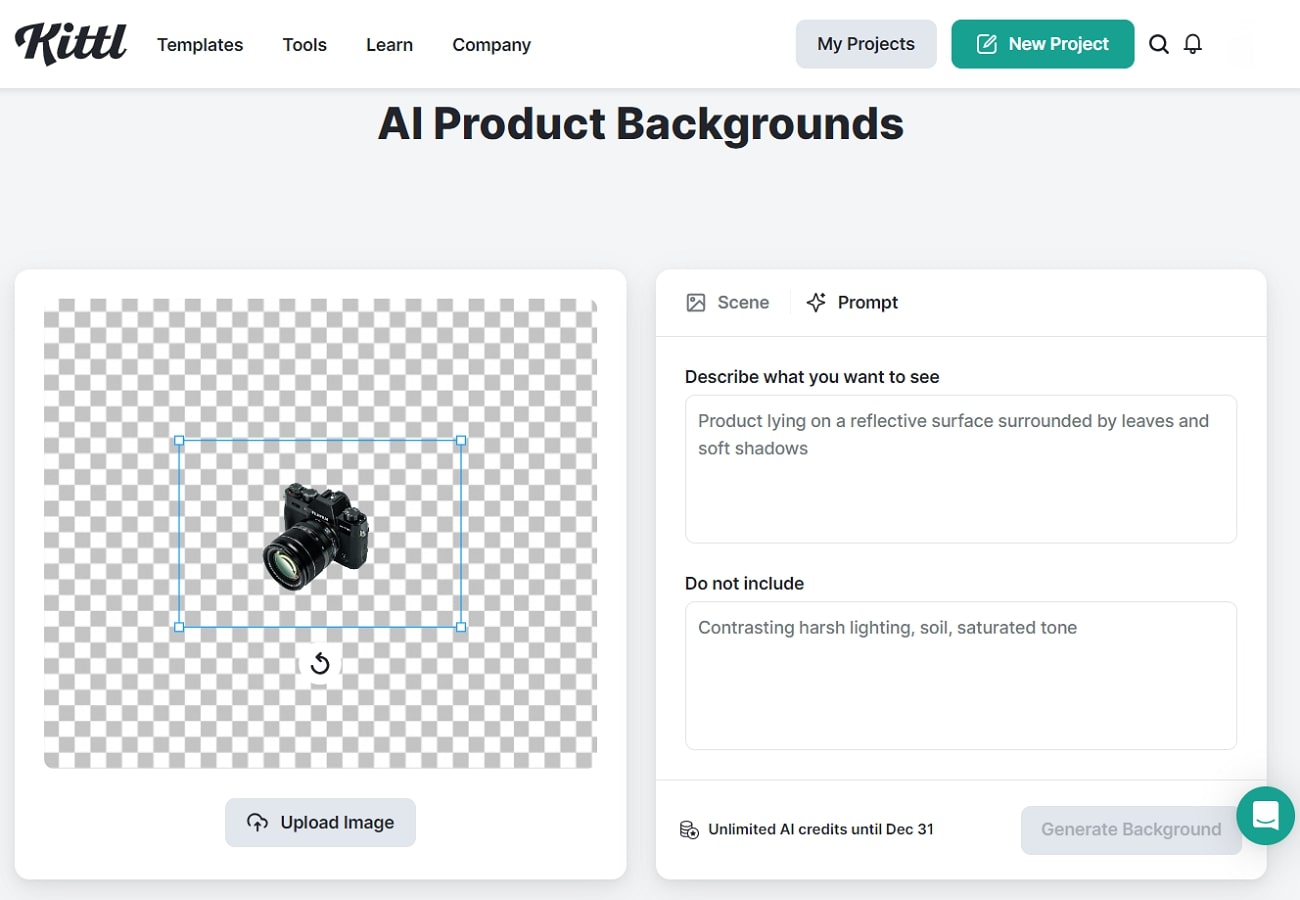Rotate the camera using the rotate icon
The height and width of the screenshot is (900, 1300).
[x=320, y=662]
